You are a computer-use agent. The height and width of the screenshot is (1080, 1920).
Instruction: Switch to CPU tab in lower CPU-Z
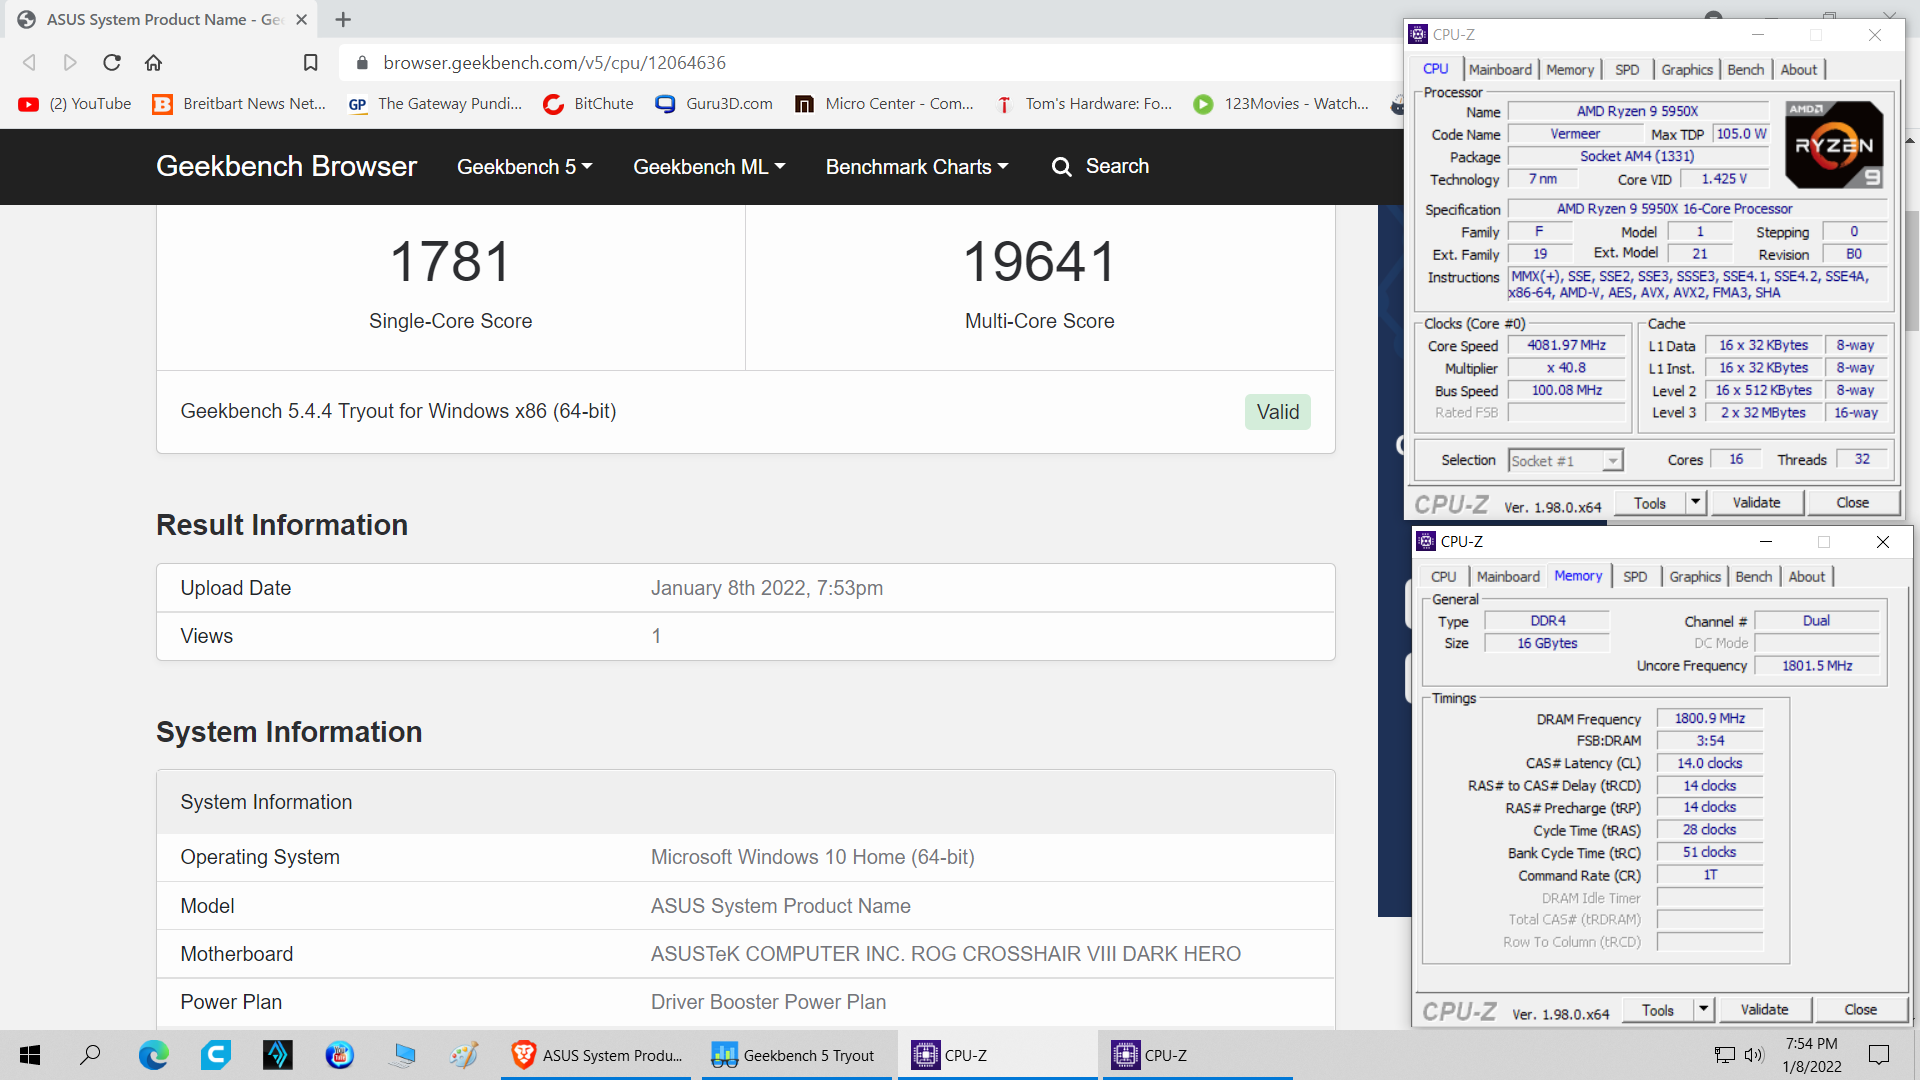coord(1443,577)
